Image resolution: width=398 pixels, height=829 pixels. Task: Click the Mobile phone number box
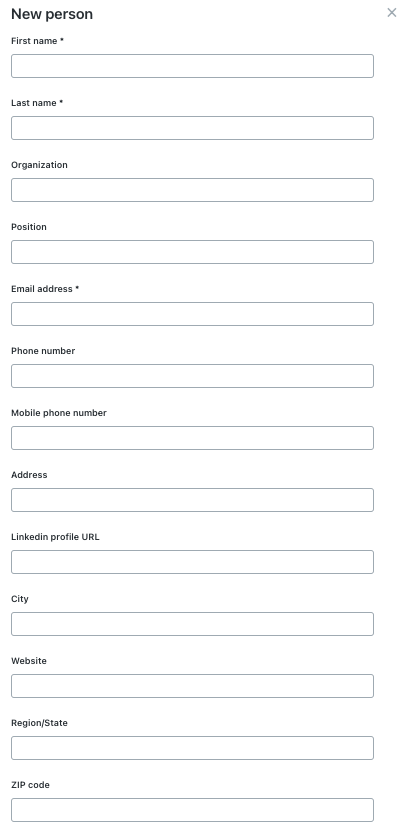(x=192, y=438)
